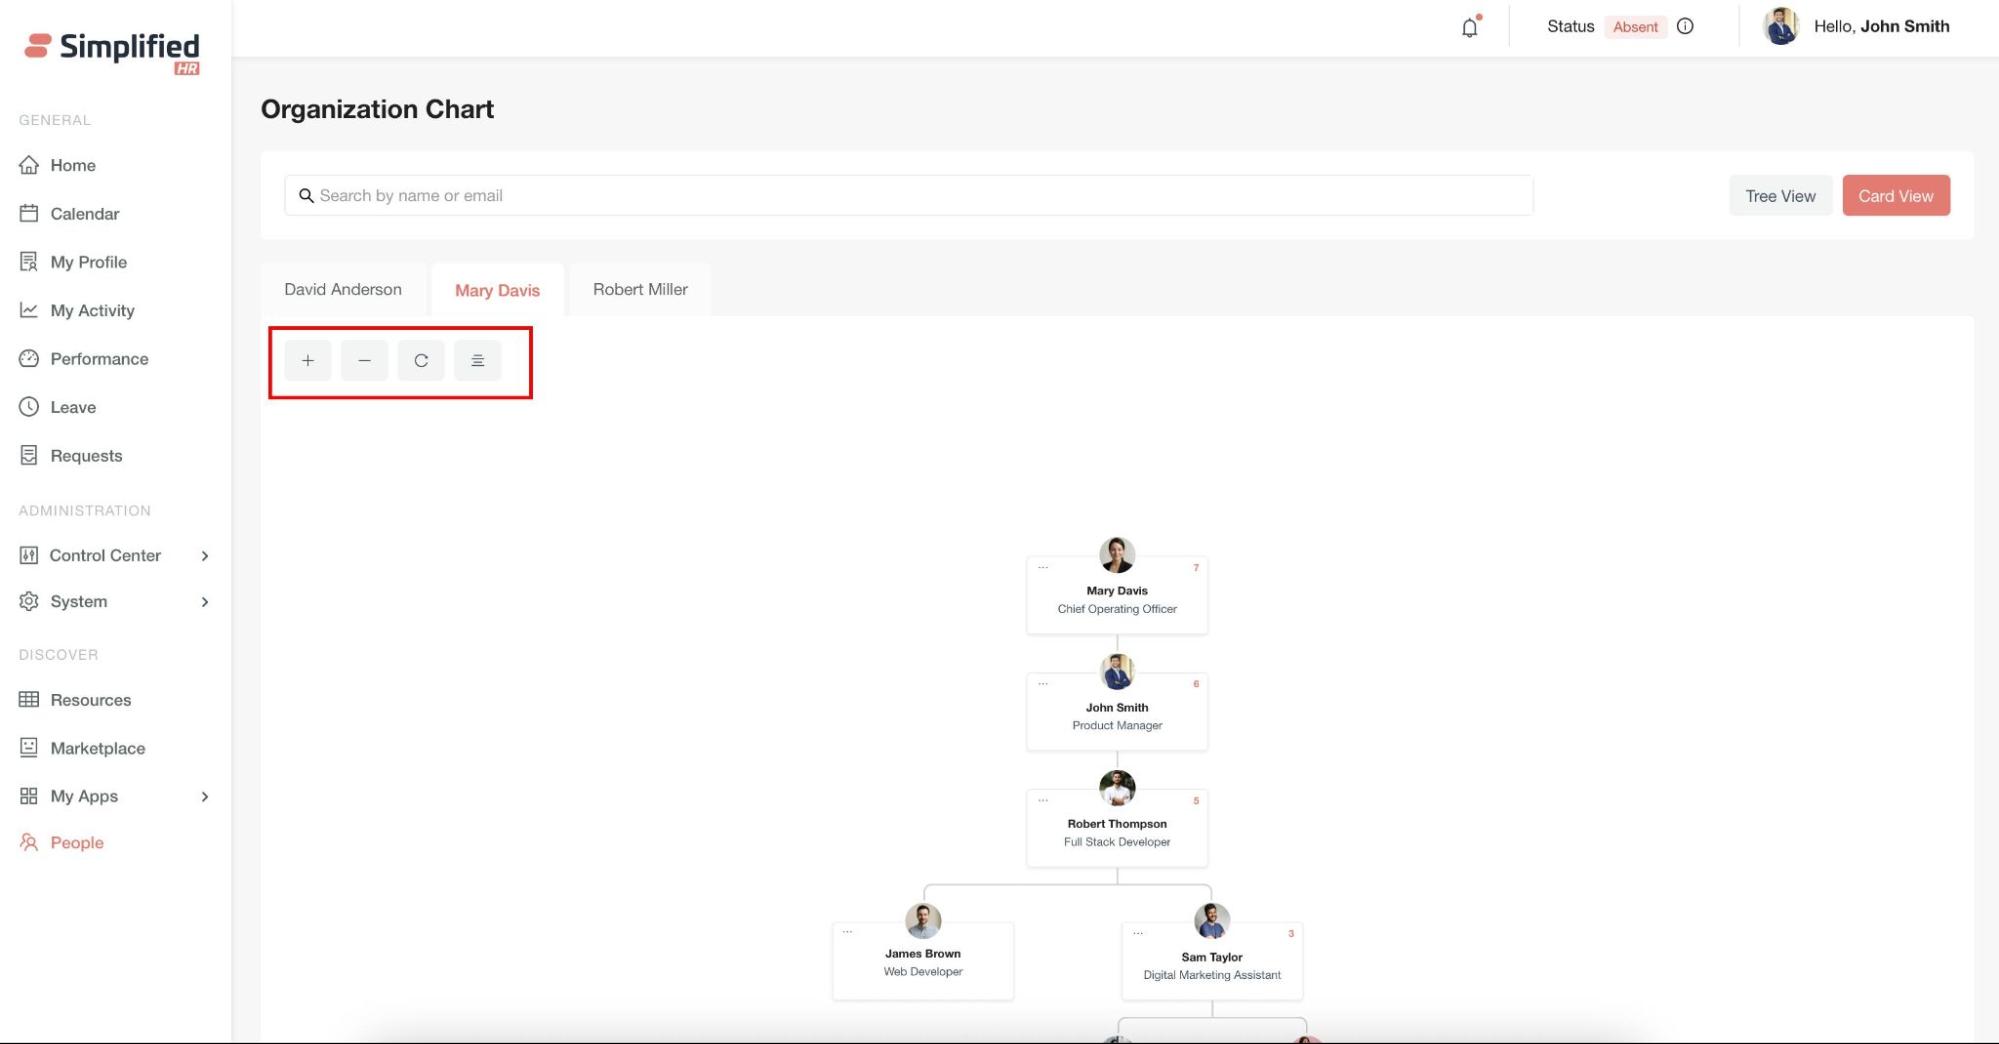Reset the chart using the refresh icon
Screen dimensions: 1999x1044
[421, 361]
